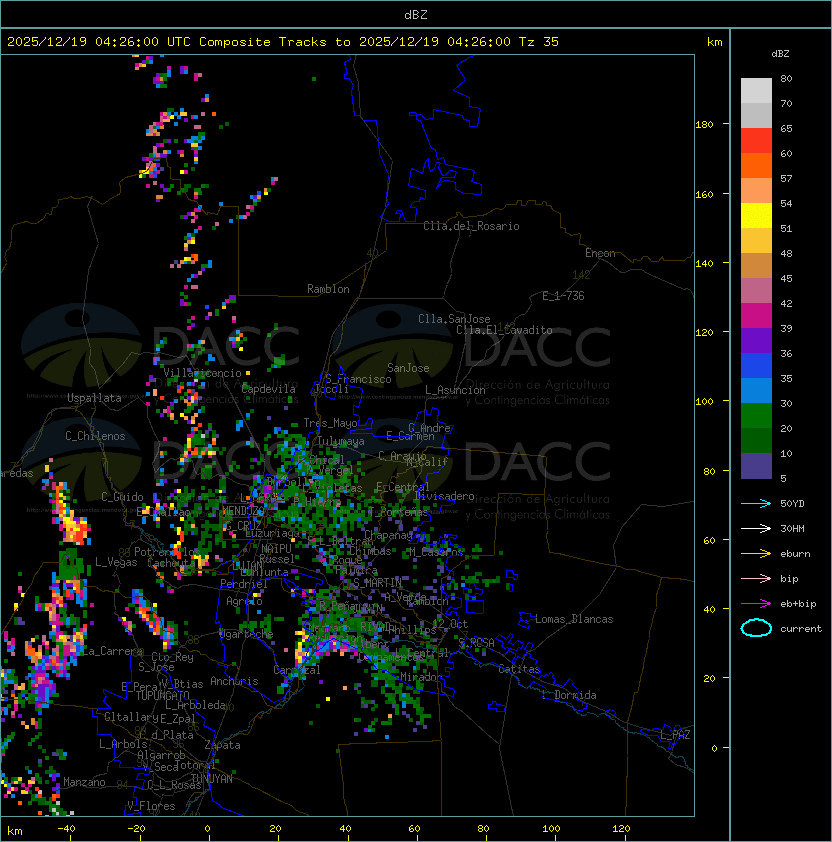Image resolution: width=832 pixels, height=842 pixels.
Task: Click the Perdriel label
Action: tap(244, 583)
